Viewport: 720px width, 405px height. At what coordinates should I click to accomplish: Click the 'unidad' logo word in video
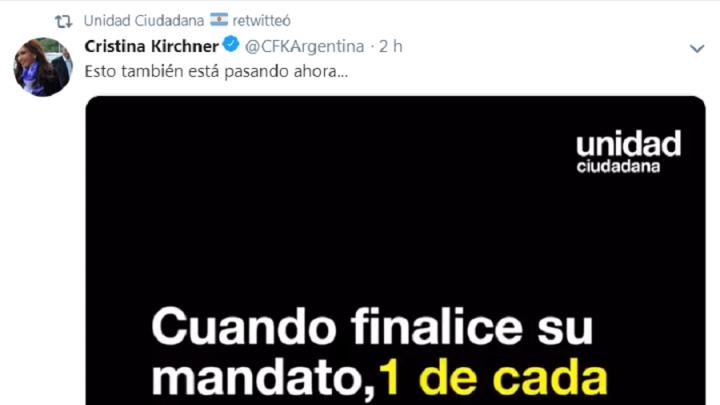tap(629, 143)
